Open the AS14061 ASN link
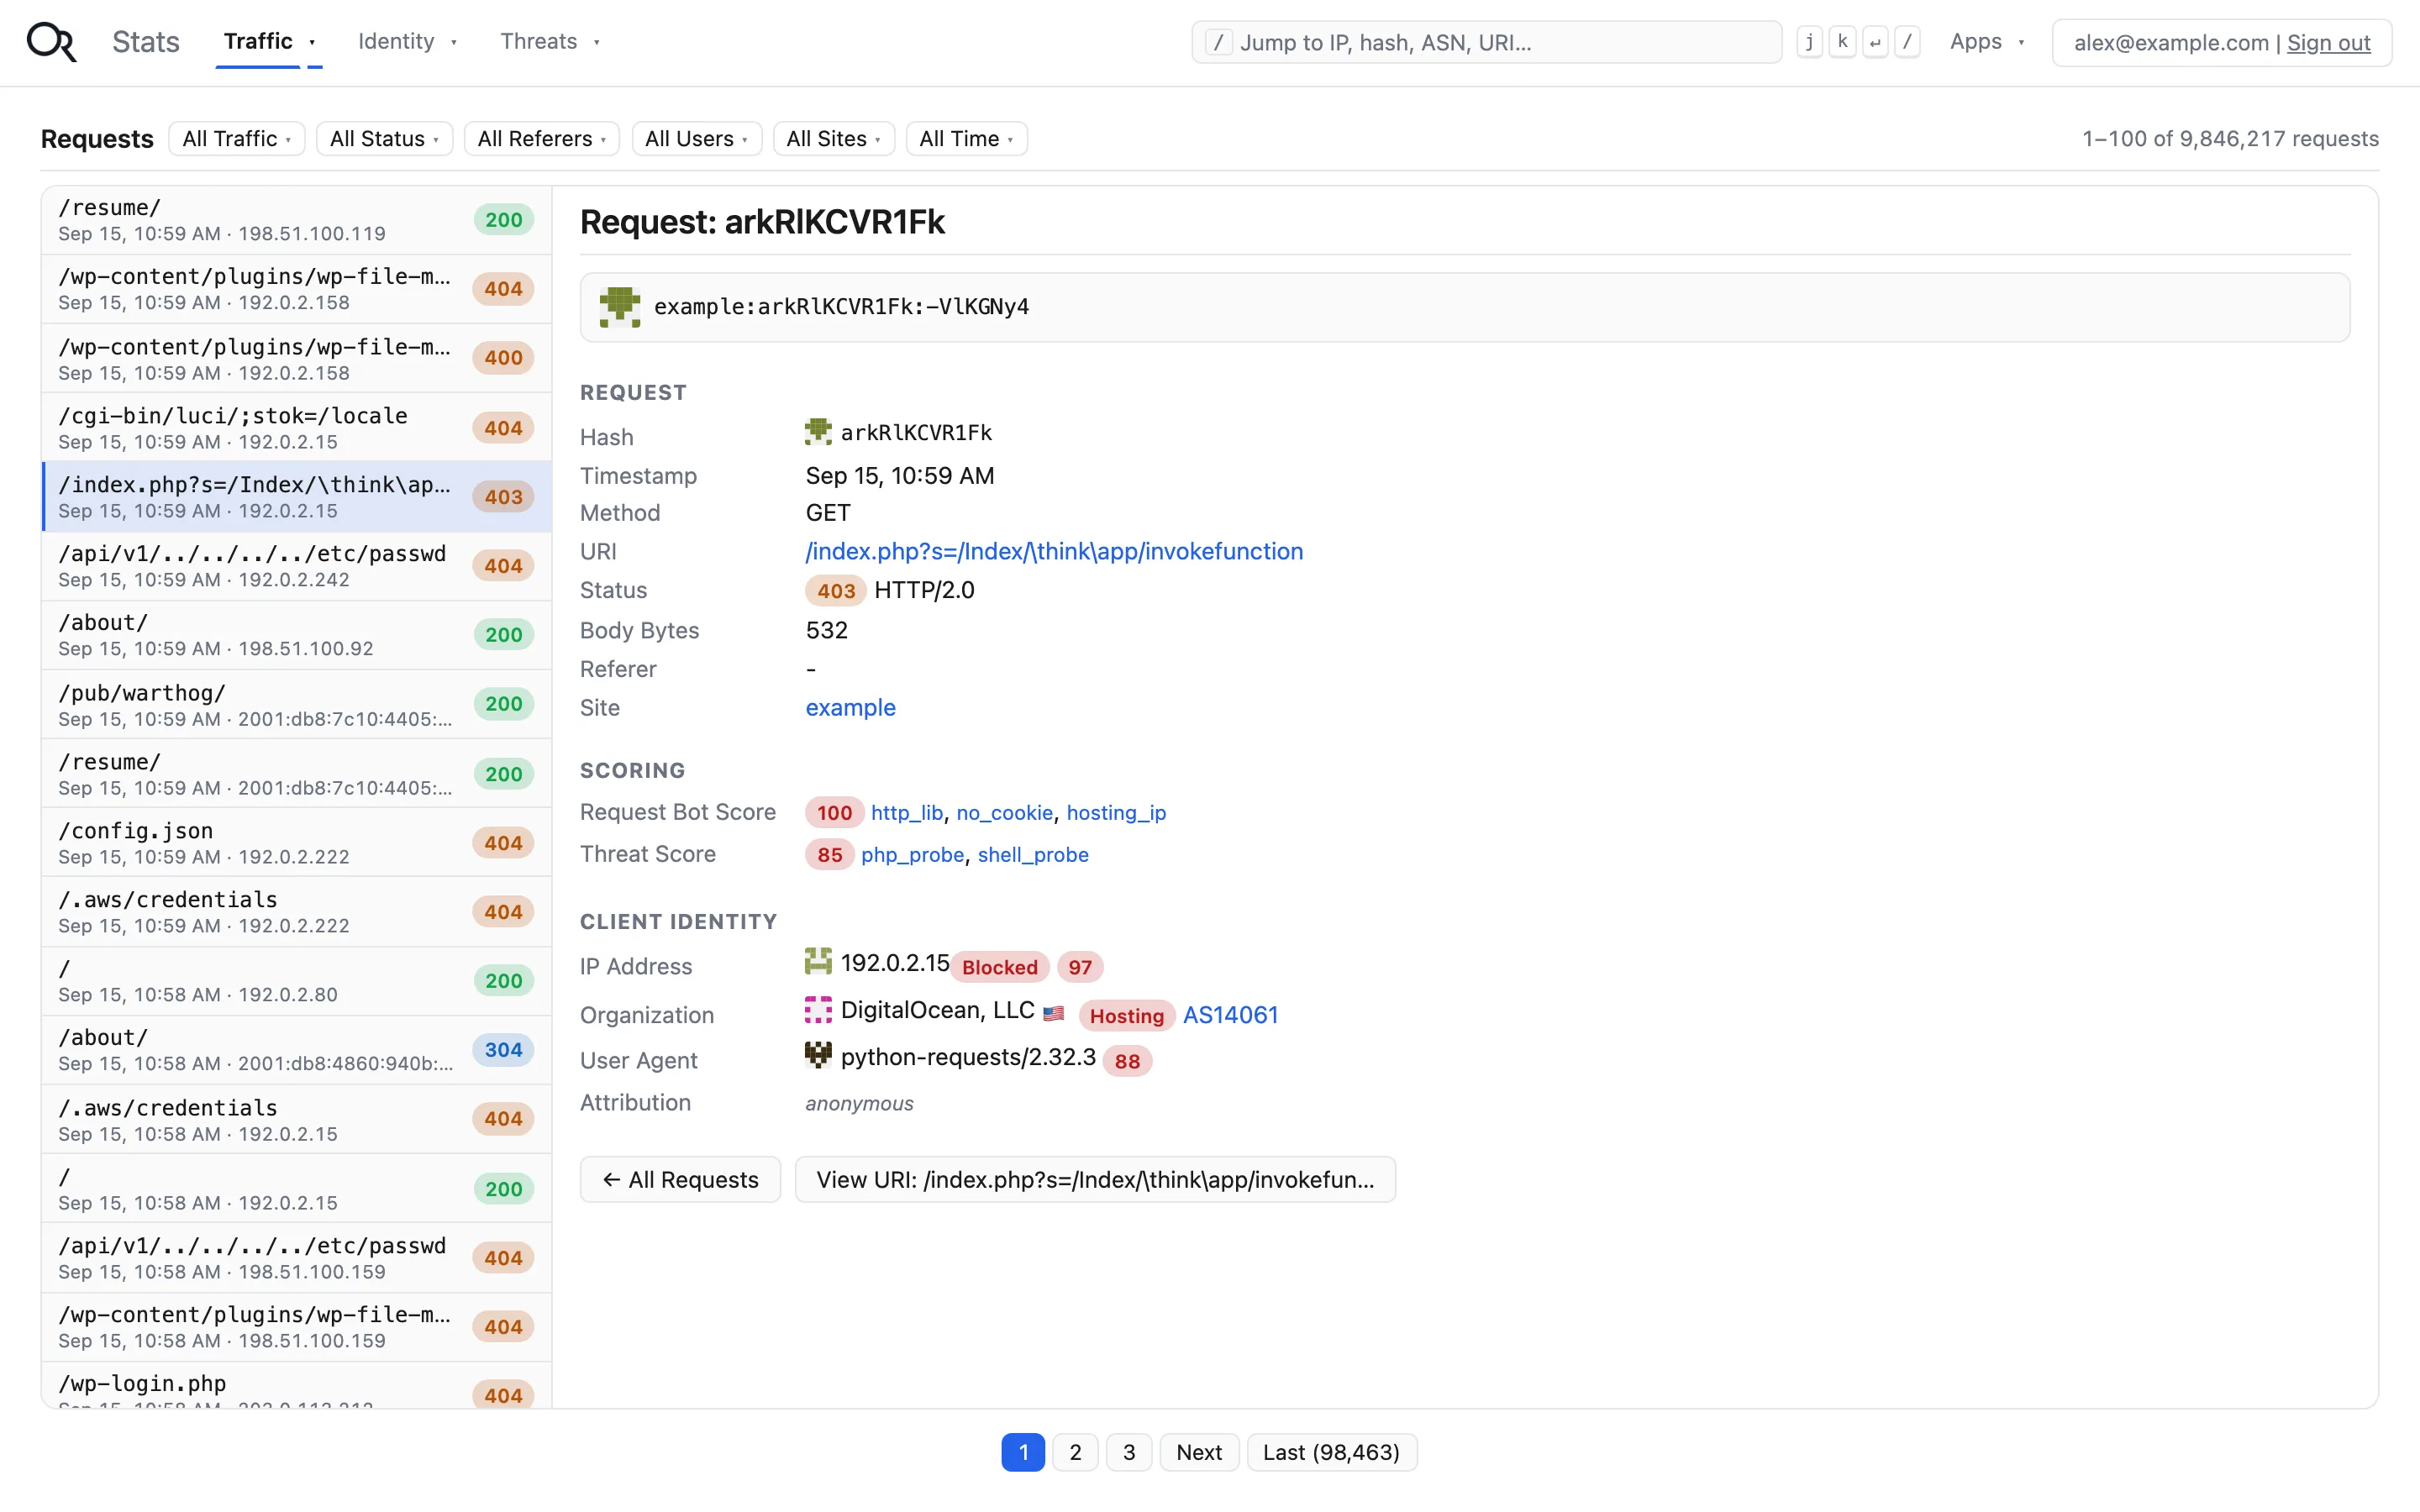2420x1512 pixels. click(x=1230, y=1015)
